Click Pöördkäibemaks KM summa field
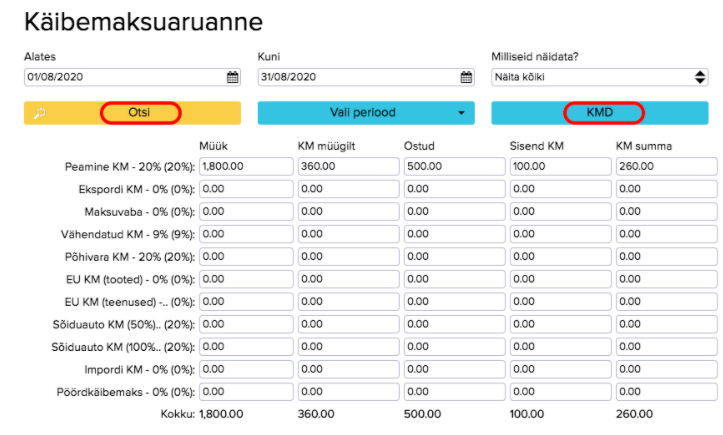Image resolution: width=723 pixels, height=435 pixels. (x=667, y=393)
